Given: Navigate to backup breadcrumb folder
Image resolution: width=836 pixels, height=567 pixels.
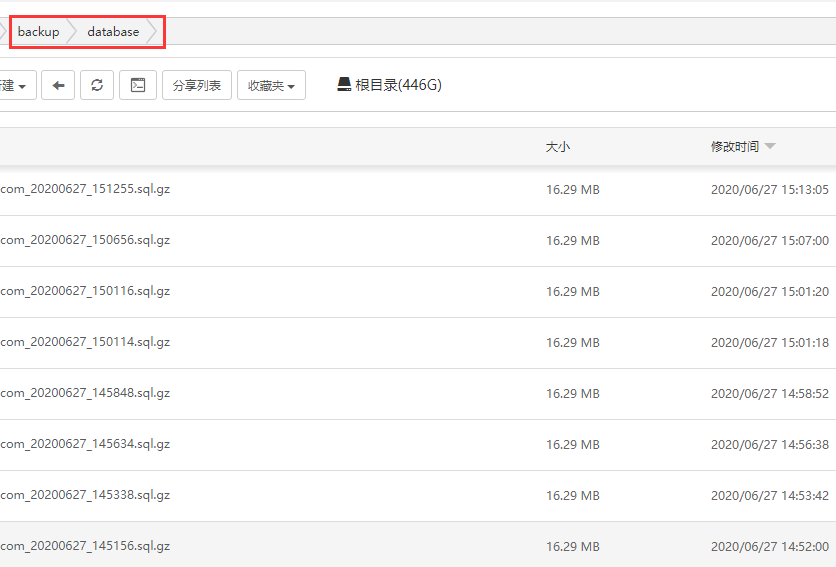Looking at the screenshot, I should point(38,31).
